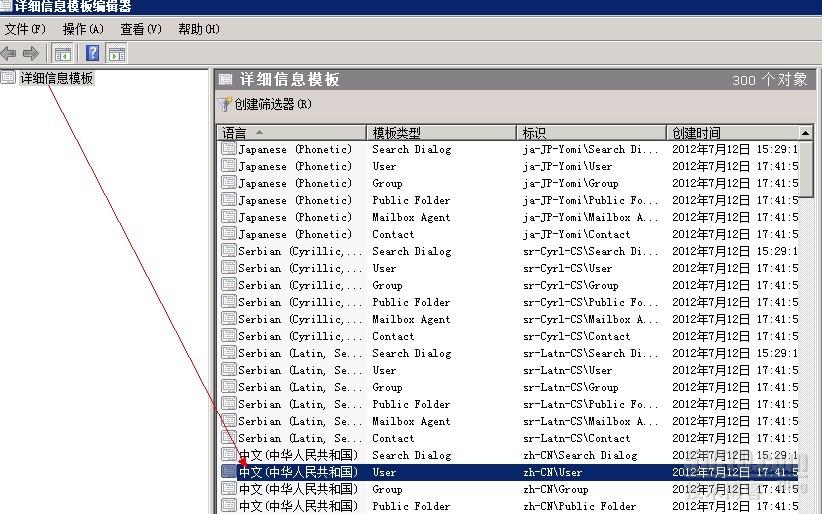Select Japanese (Phonetic) Mailbox Agent row

(x=507, y=217)
